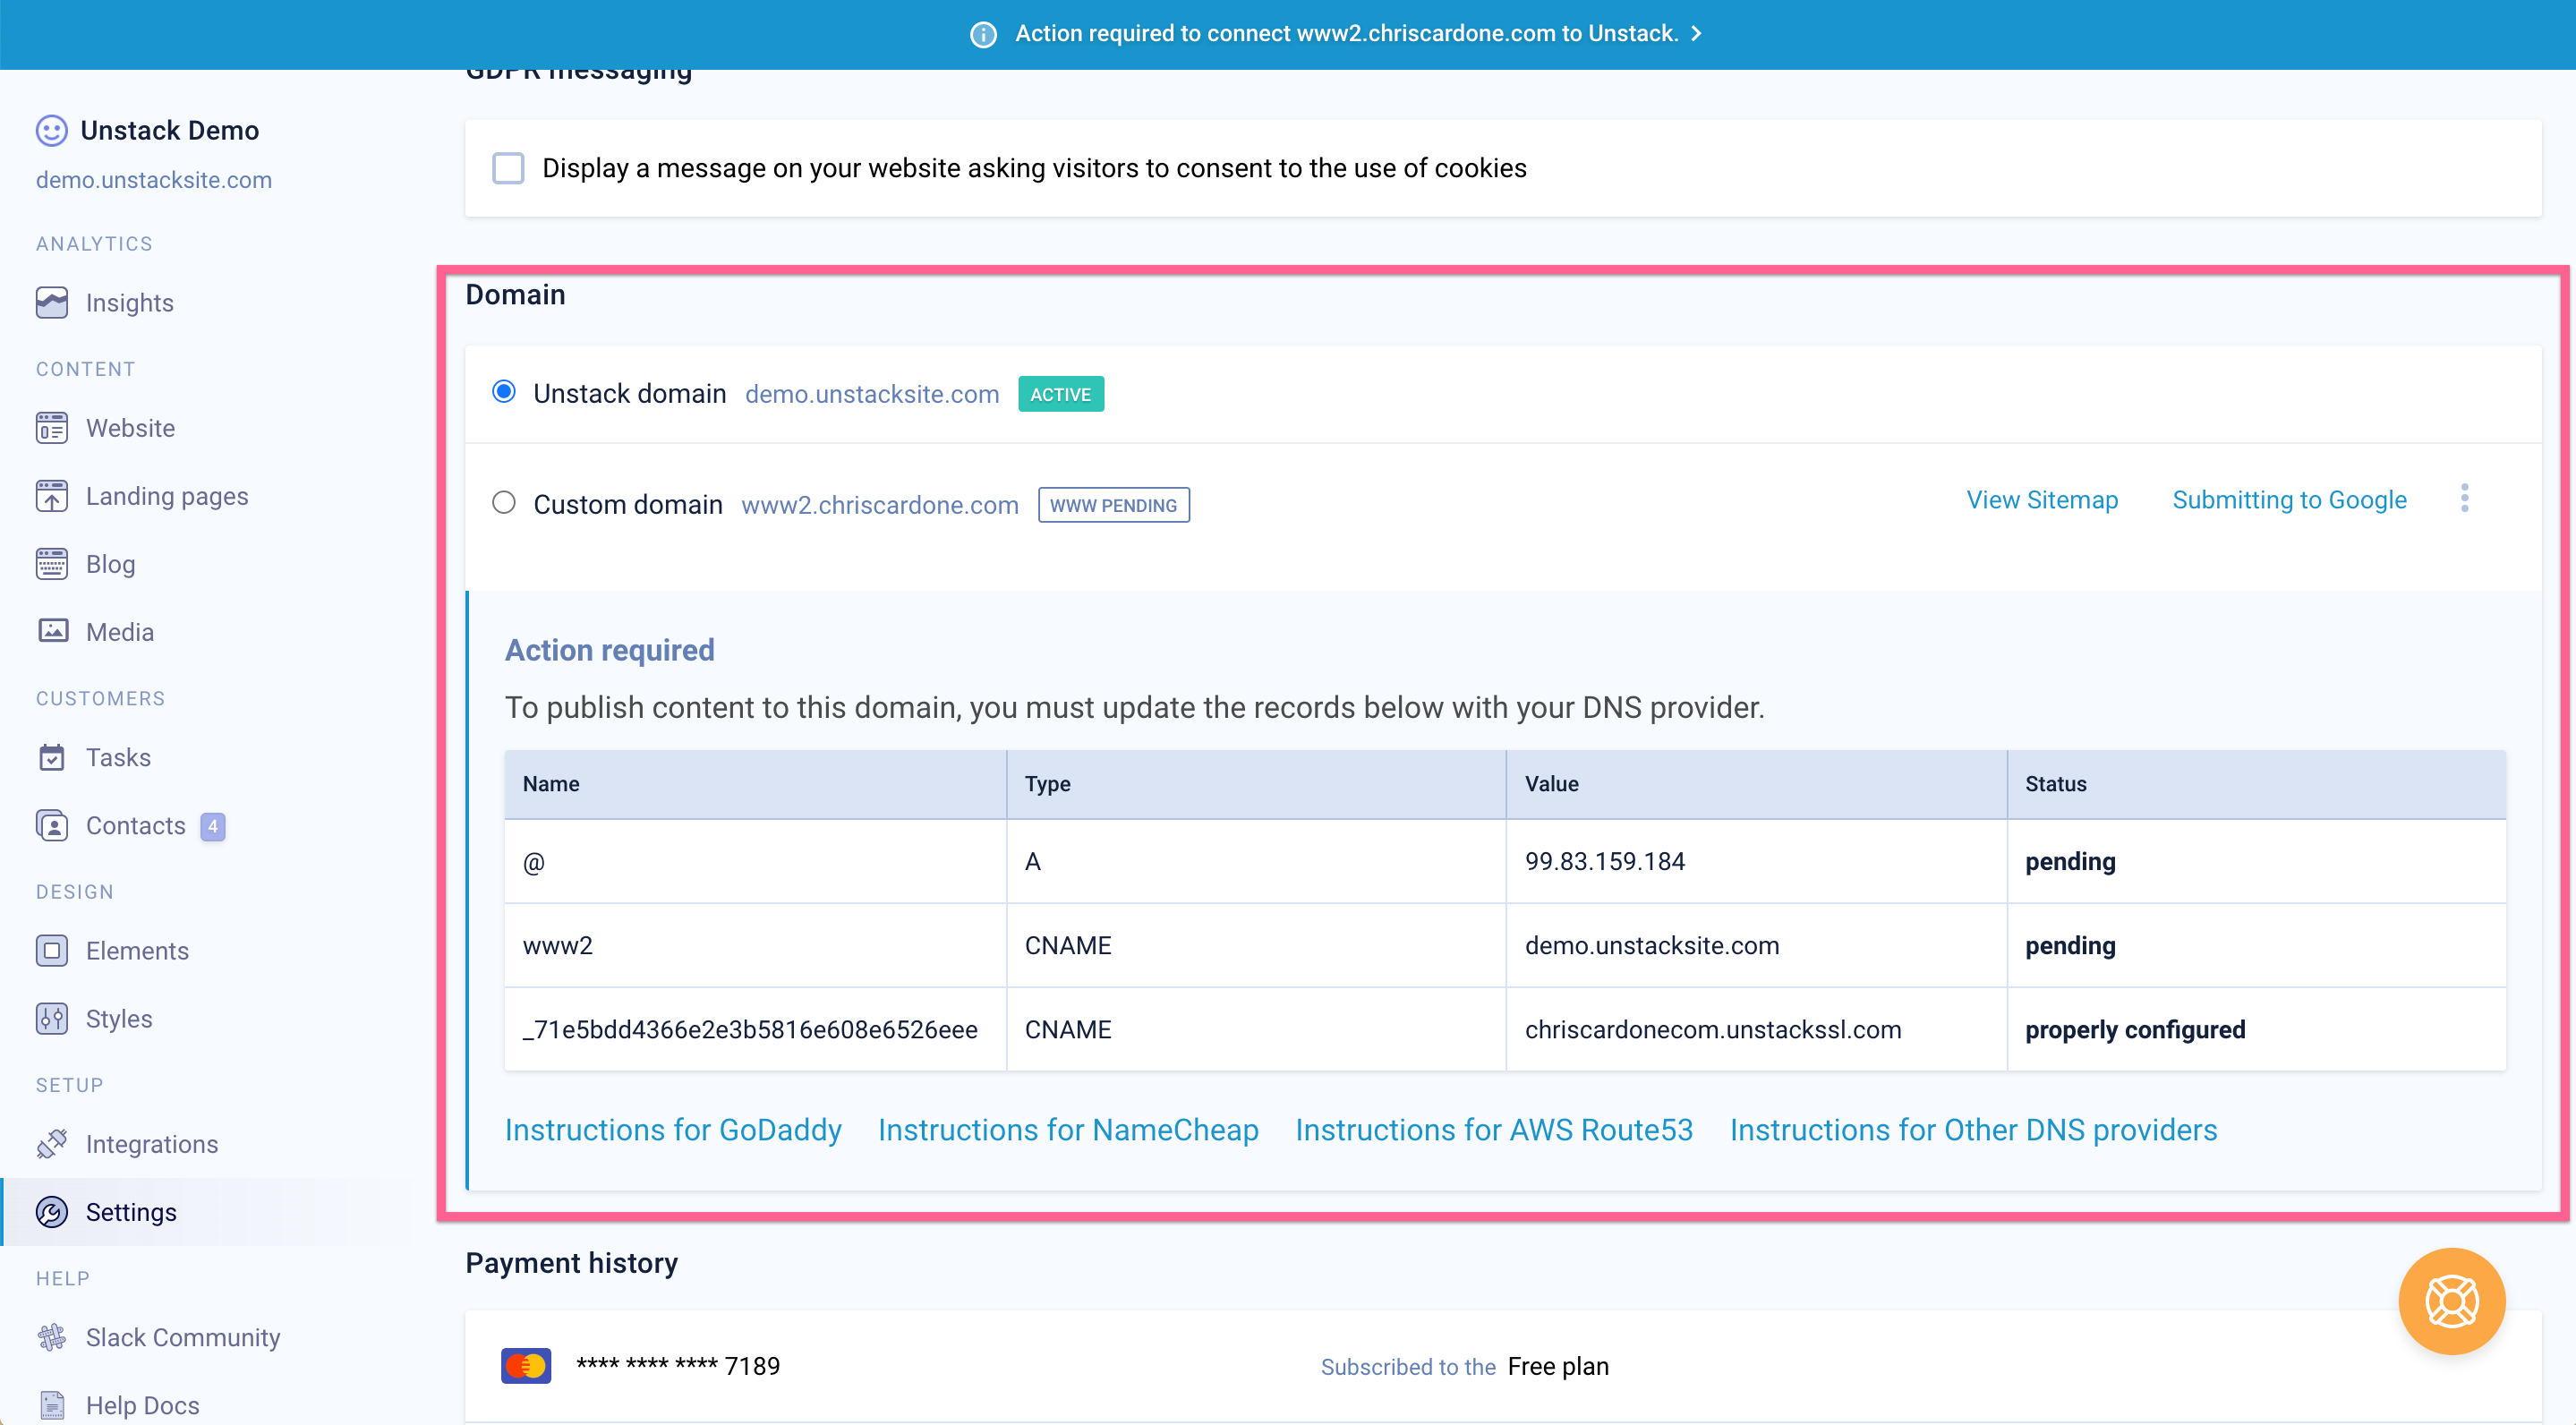Select the Custom domain radio button
2576x1425 pixels.
pos(504,503)
